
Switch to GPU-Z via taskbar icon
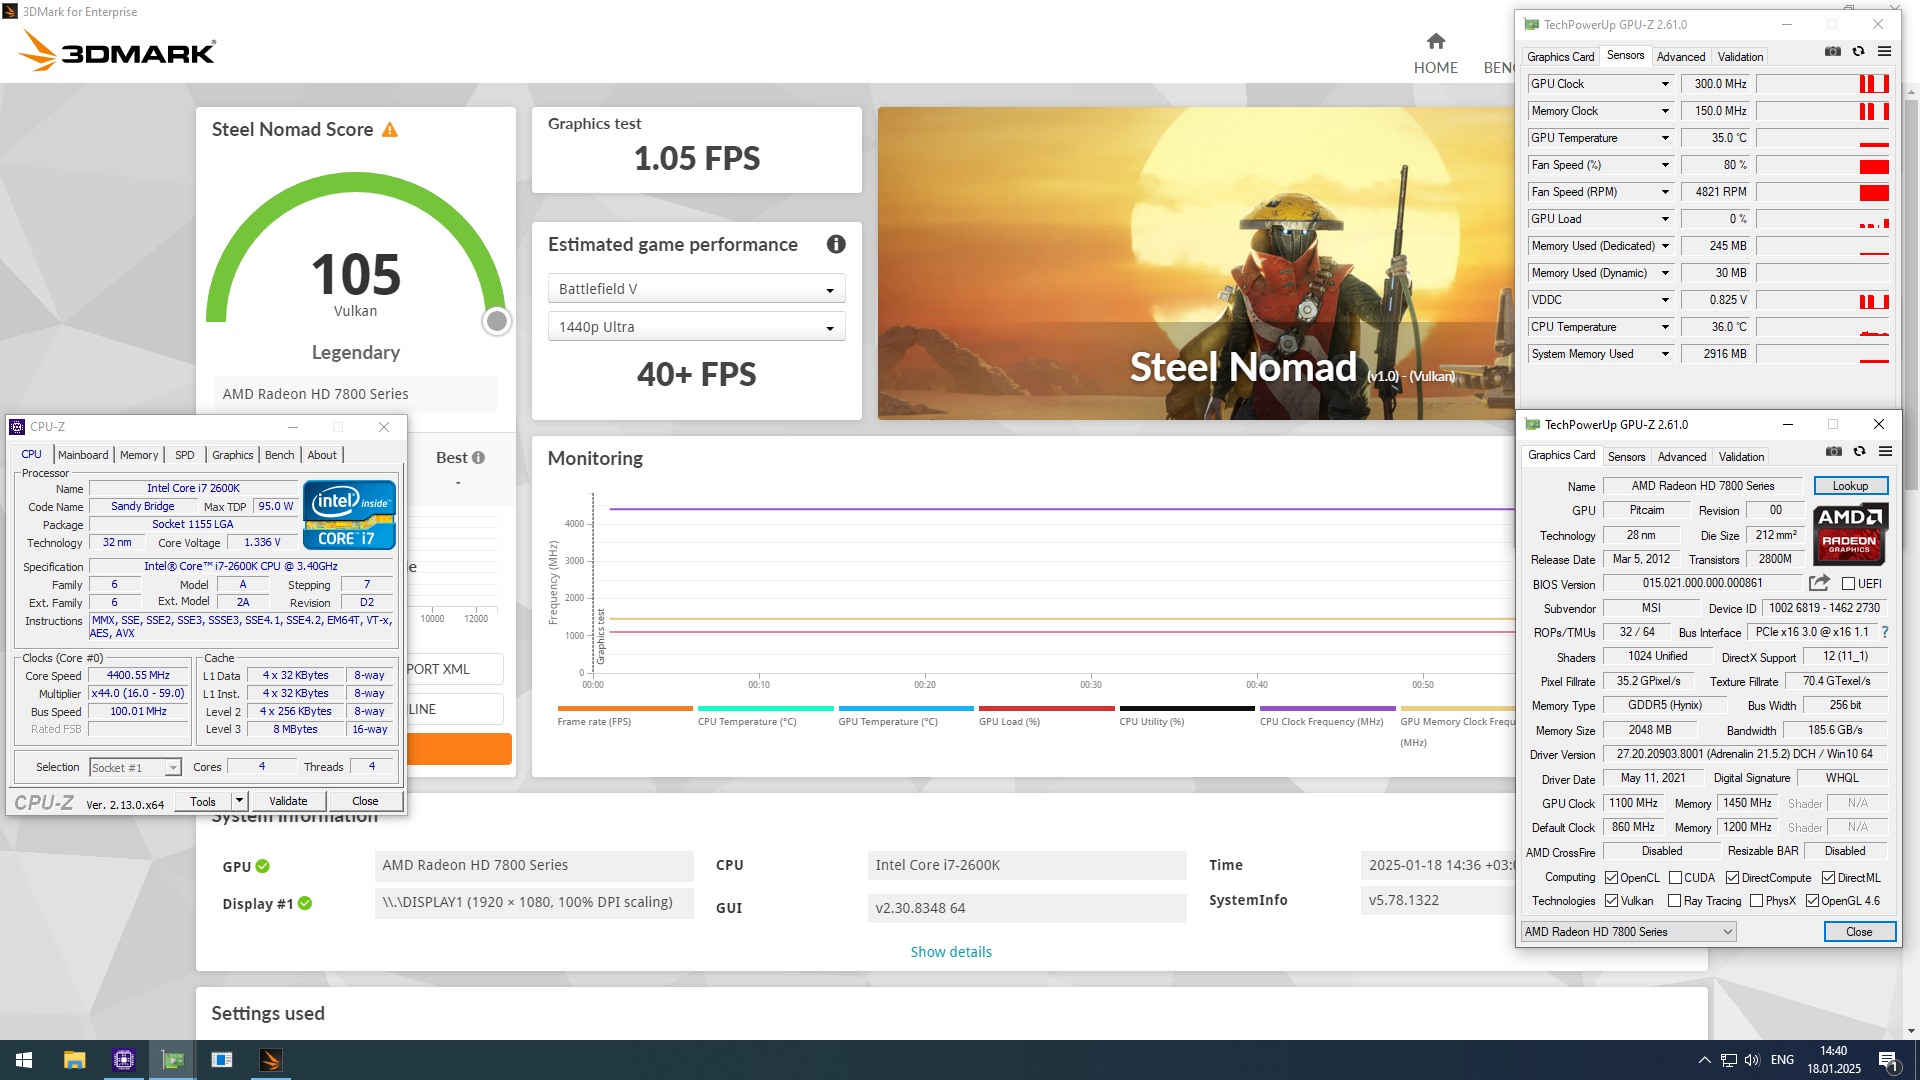173,1060
